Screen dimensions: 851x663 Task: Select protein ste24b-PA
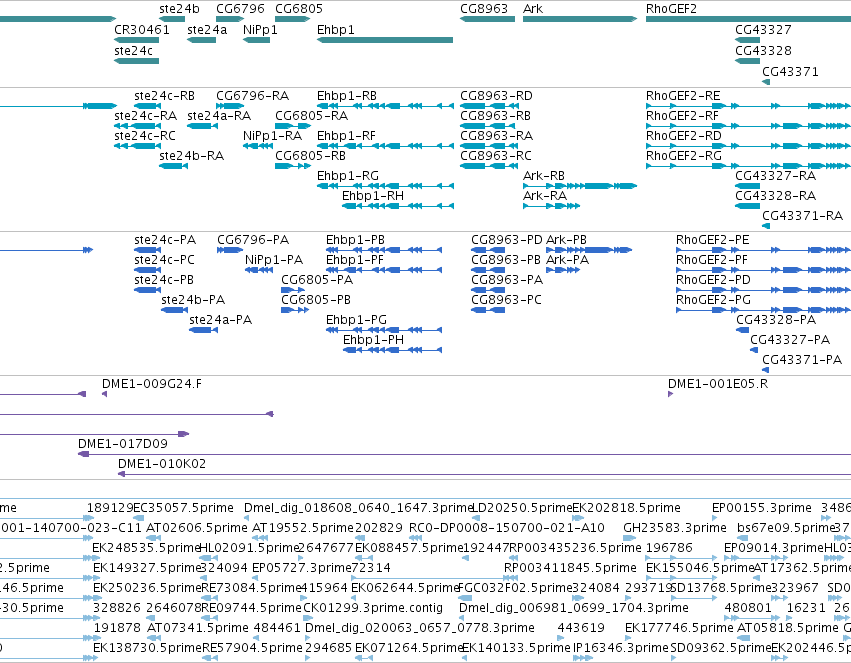tap(174, 310)
